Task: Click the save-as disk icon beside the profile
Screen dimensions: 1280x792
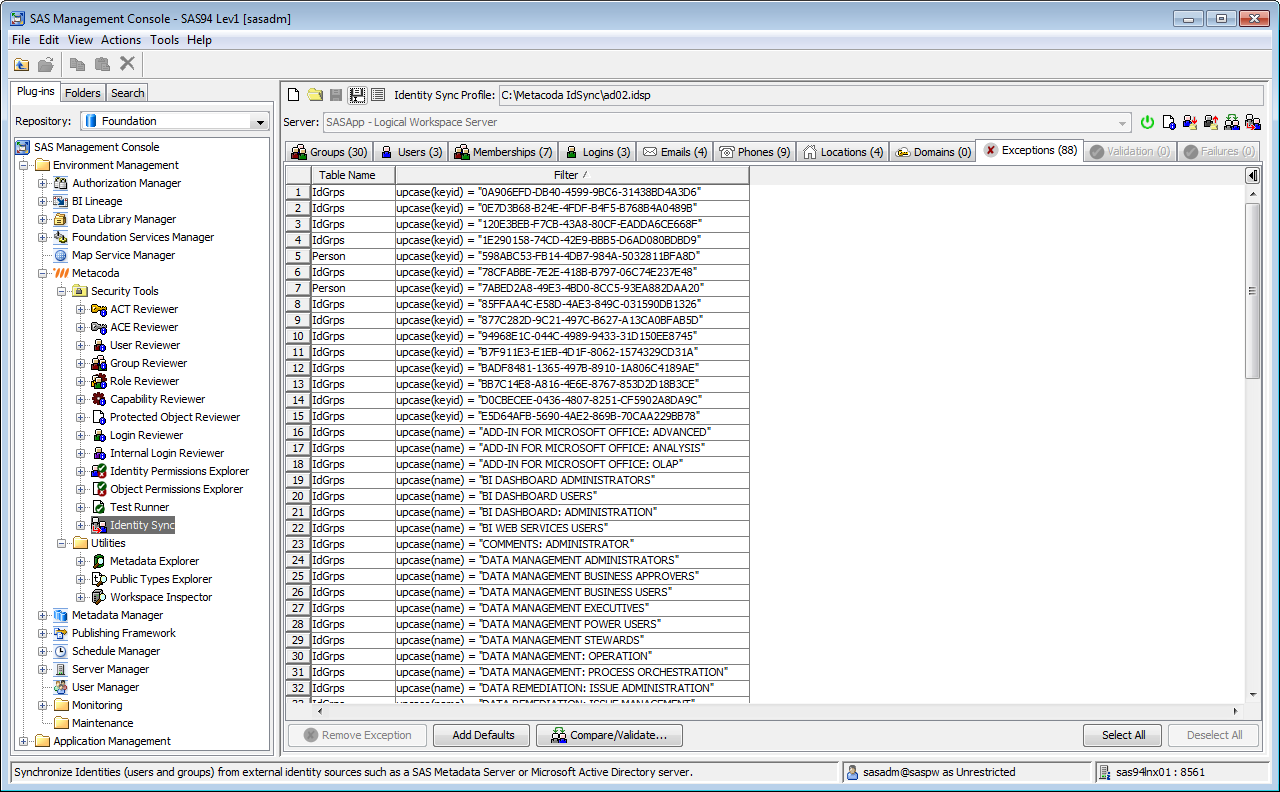Action: (x=357, y=95)
